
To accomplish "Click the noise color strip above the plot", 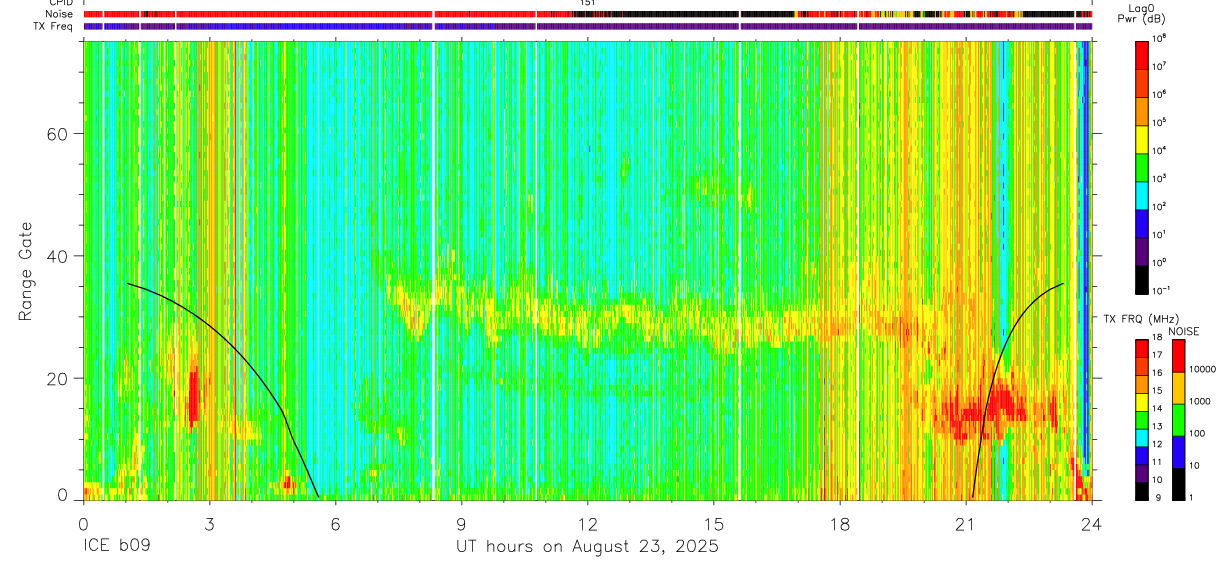I will [587, 14].
